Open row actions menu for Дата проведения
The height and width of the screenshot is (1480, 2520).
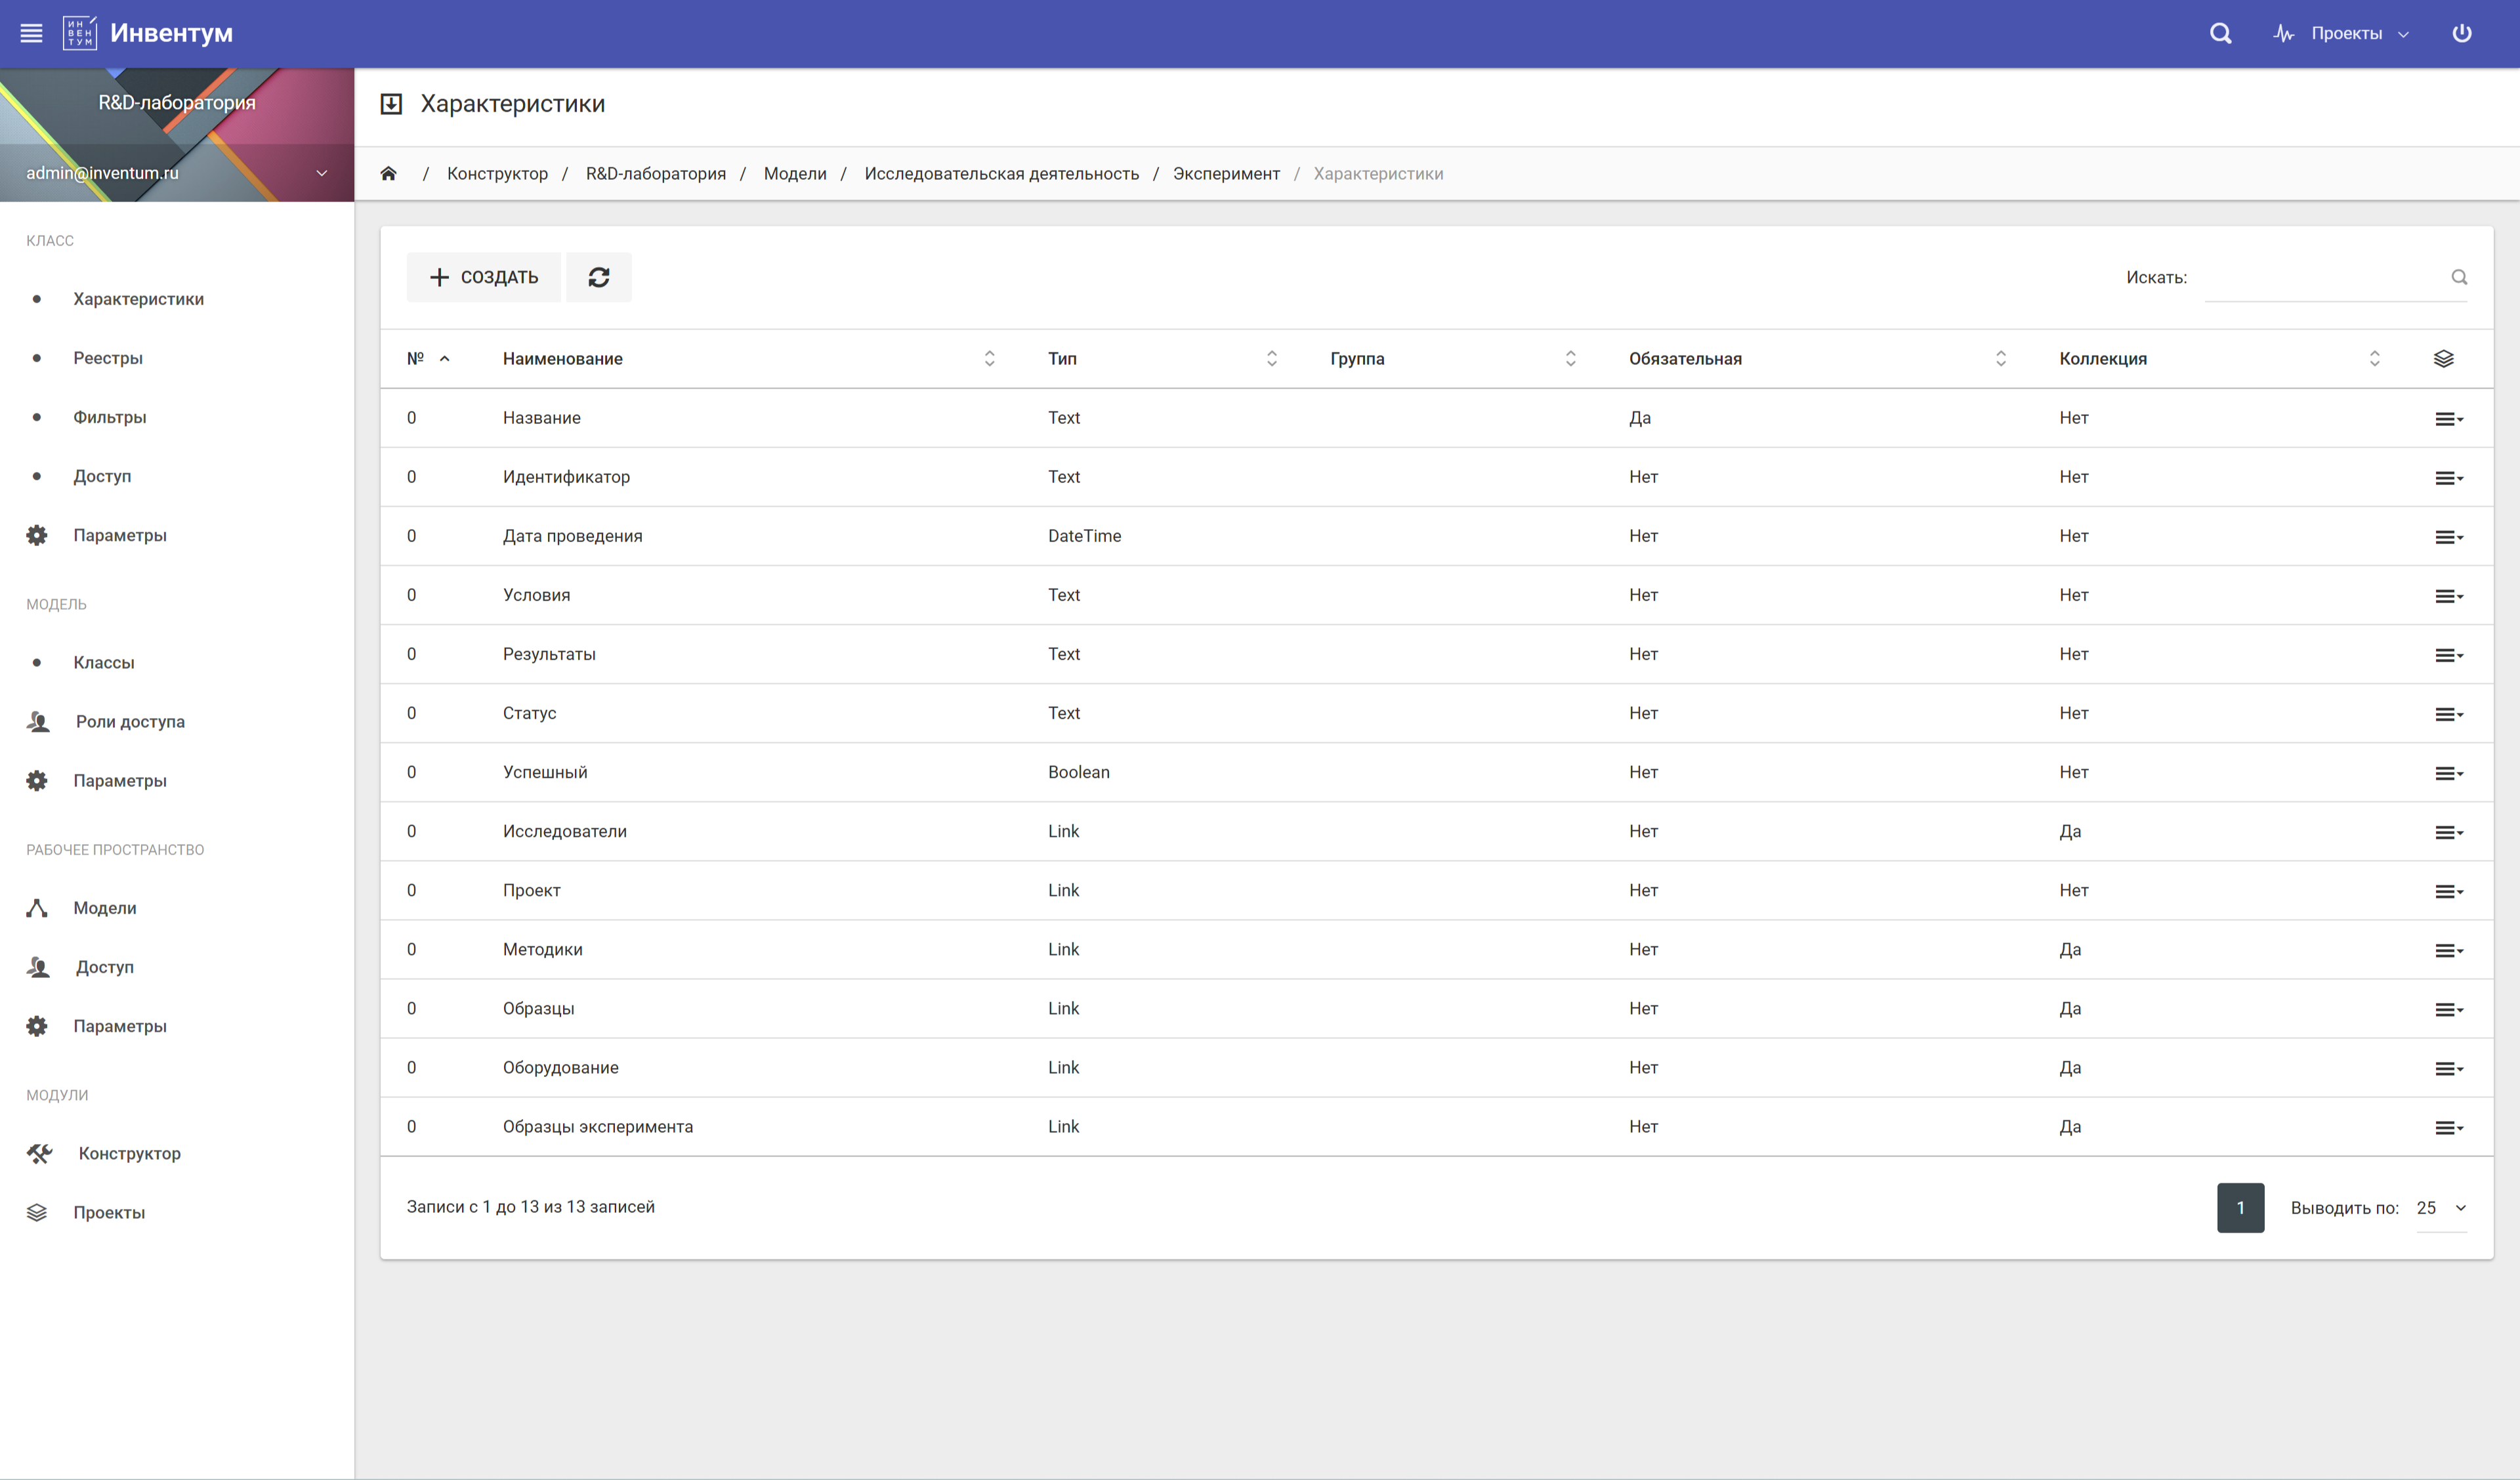click(2448, 537)
